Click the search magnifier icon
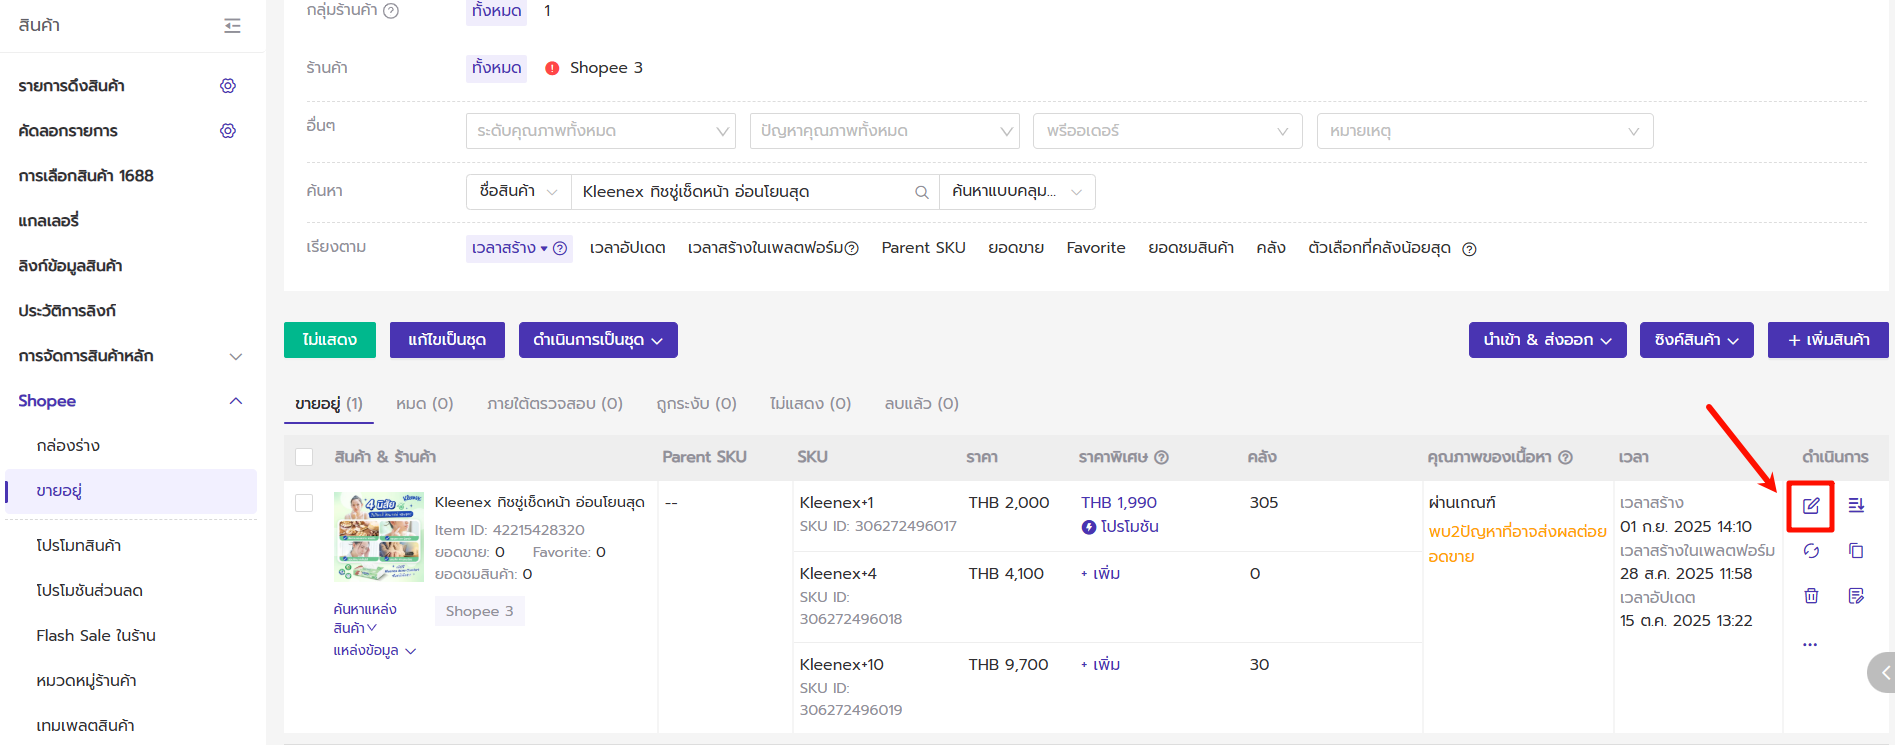The image size is (1895, 745). pyautogui.click(x=921, y=192)
